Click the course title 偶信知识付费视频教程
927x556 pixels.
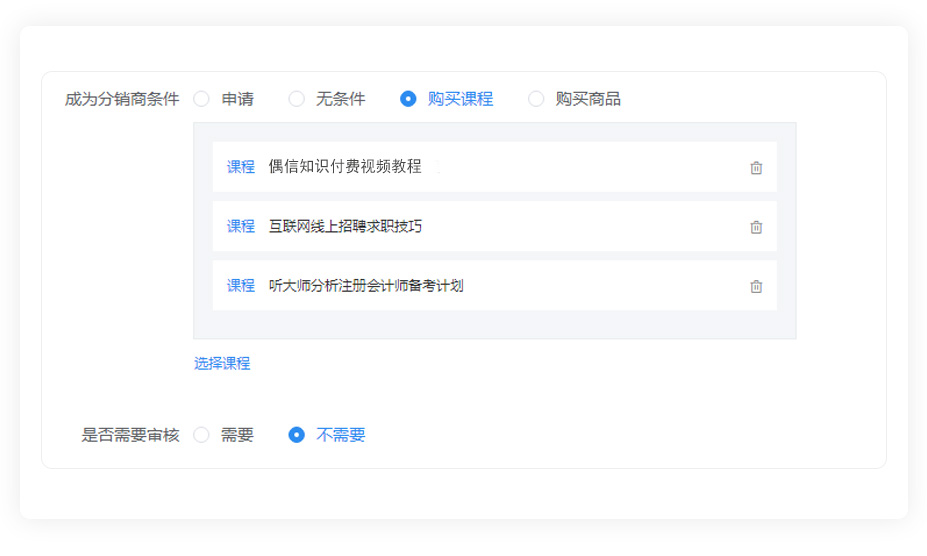point(345,167)
